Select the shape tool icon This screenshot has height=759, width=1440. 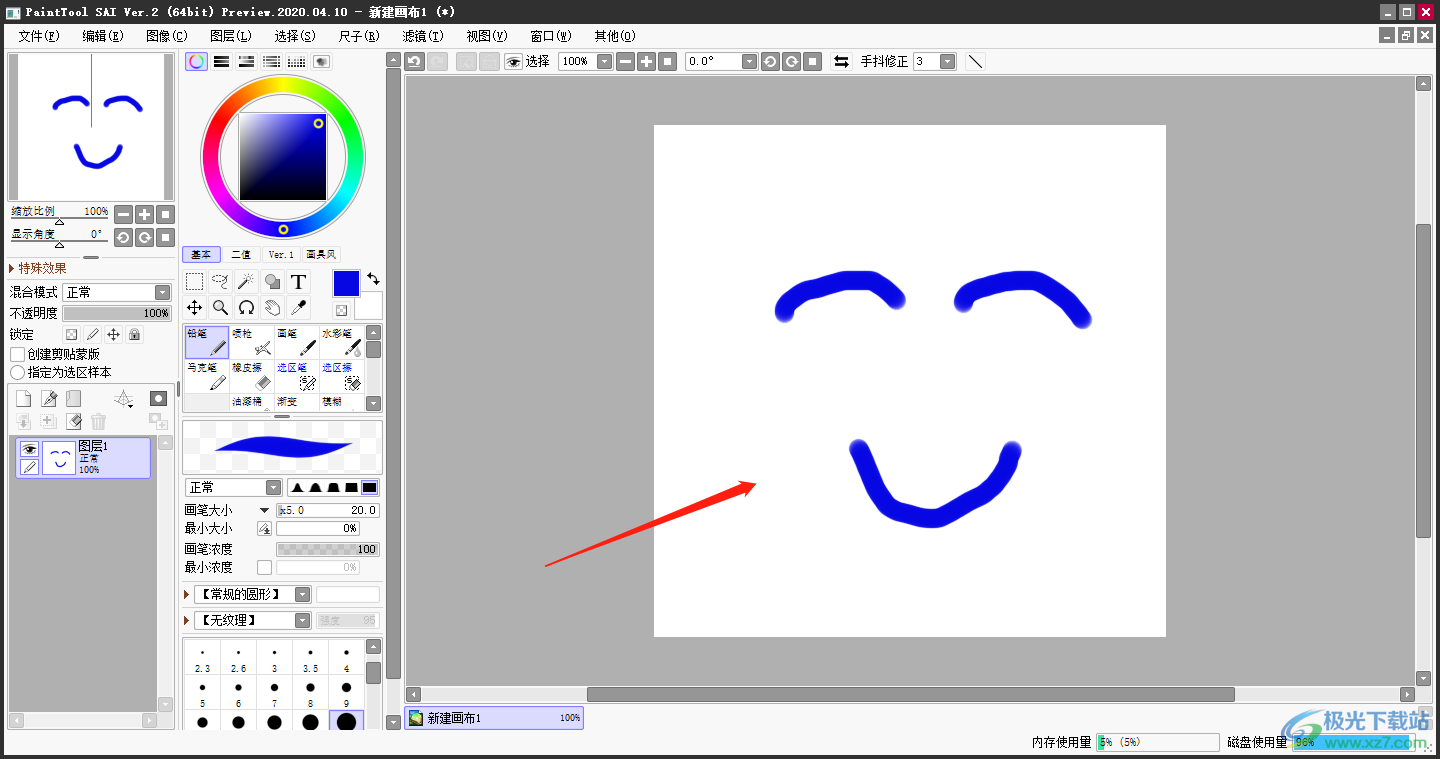(272, 282)
